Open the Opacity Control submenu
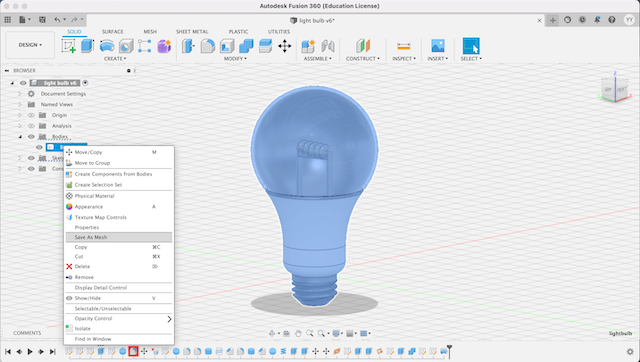This screenshot has height=362, width=640. click(x=119, y=319)
